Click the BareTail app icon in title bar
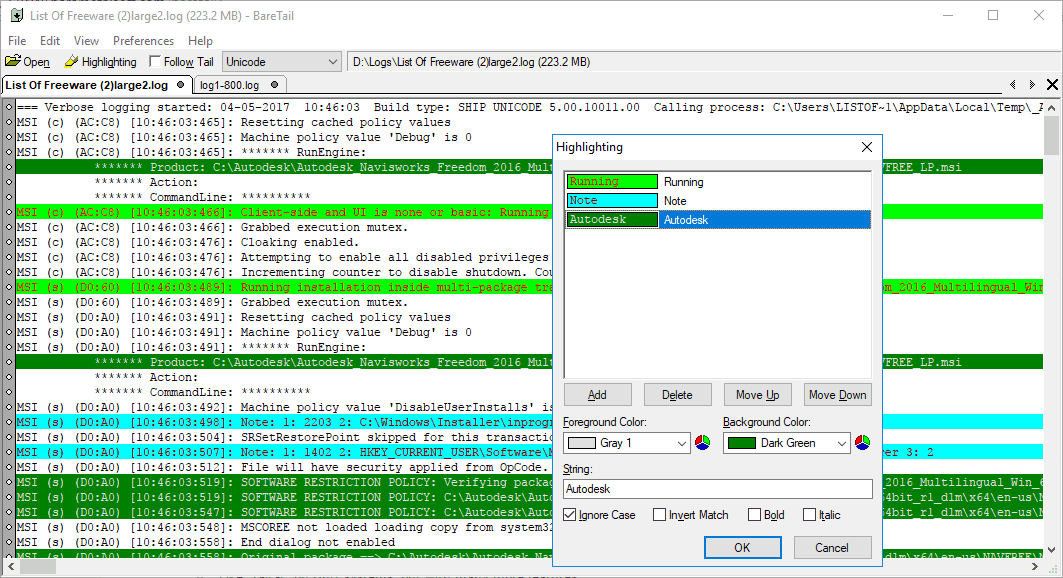Screen dimensions: 1063x578 point(16,16)
